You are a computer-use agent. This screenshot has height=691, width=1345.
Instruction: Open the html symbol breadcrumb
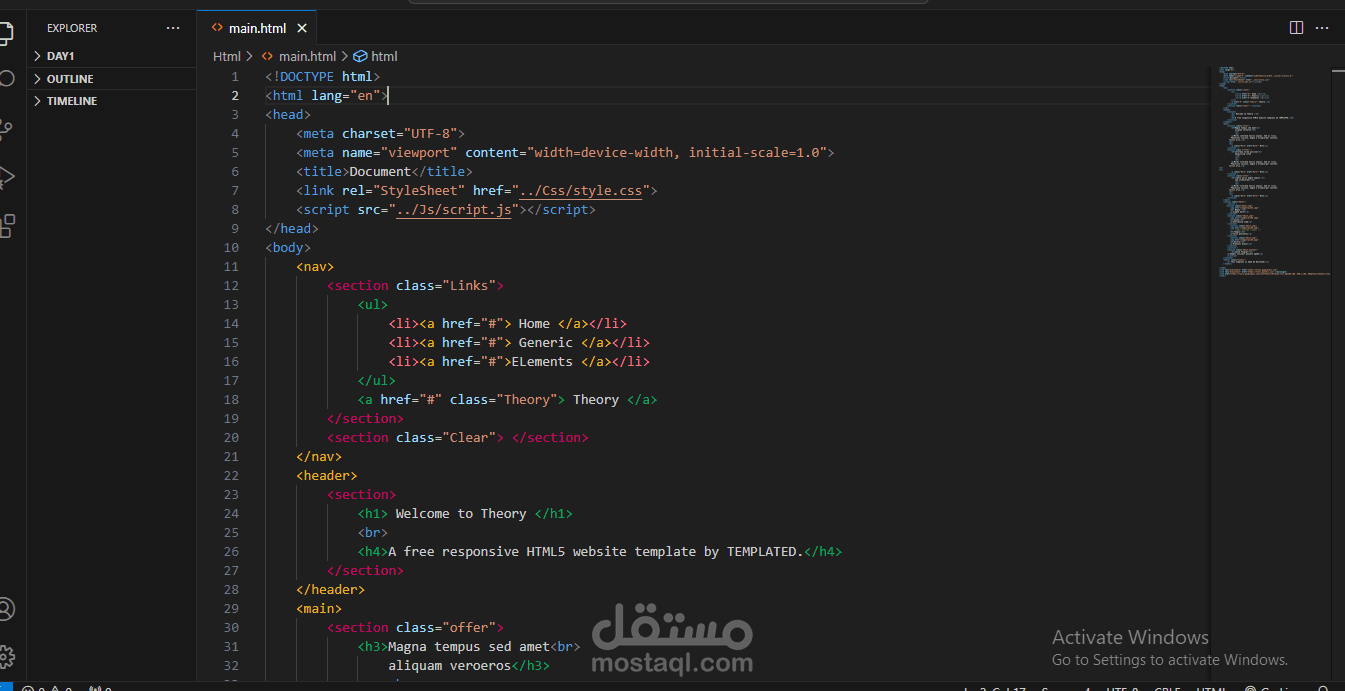376,57
